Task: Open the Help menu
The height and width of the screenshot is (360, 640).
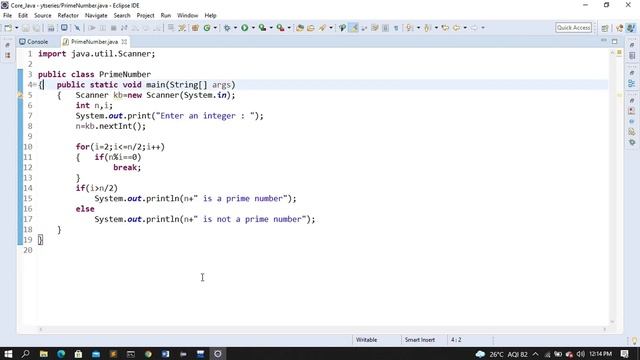Action: point(210,16)
